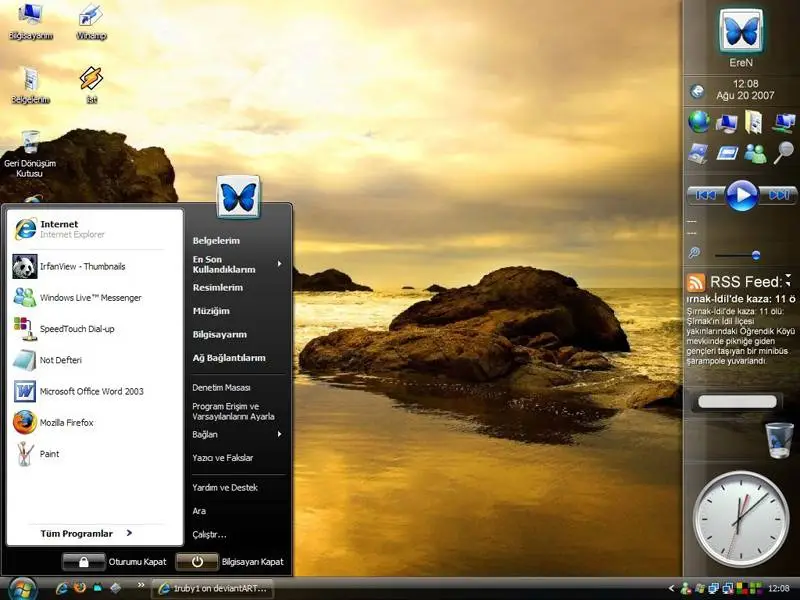Go to previous track in sidebar player

pyautogui.click(x=704, y=194)
